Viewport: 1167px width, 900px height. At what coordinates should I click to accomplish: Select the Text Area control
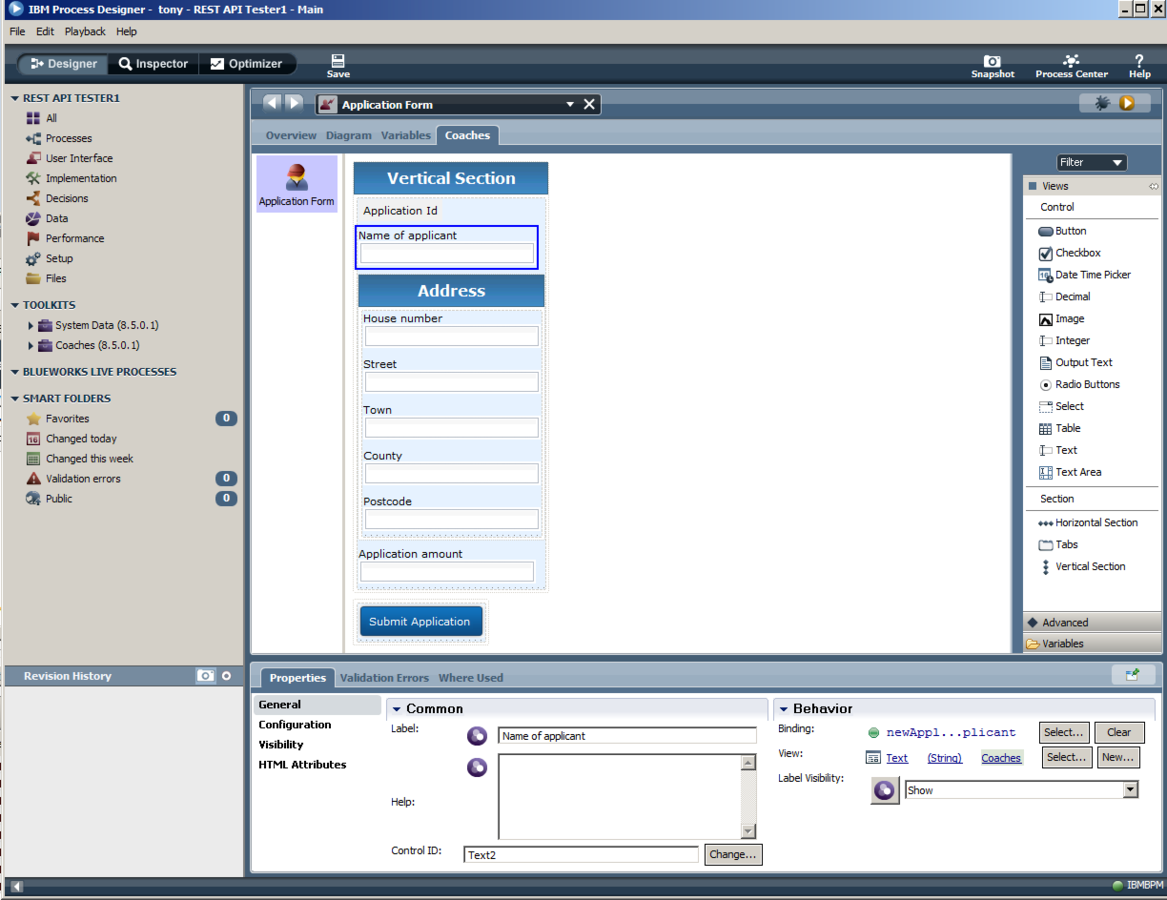click(x=1070, y=472)
